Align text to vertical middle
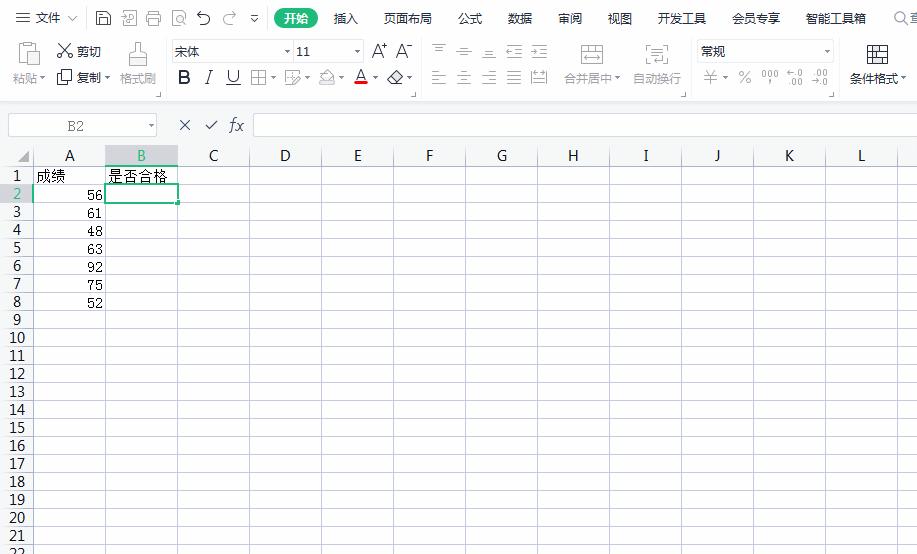The image size is (917, 554). tap(464, 51)
